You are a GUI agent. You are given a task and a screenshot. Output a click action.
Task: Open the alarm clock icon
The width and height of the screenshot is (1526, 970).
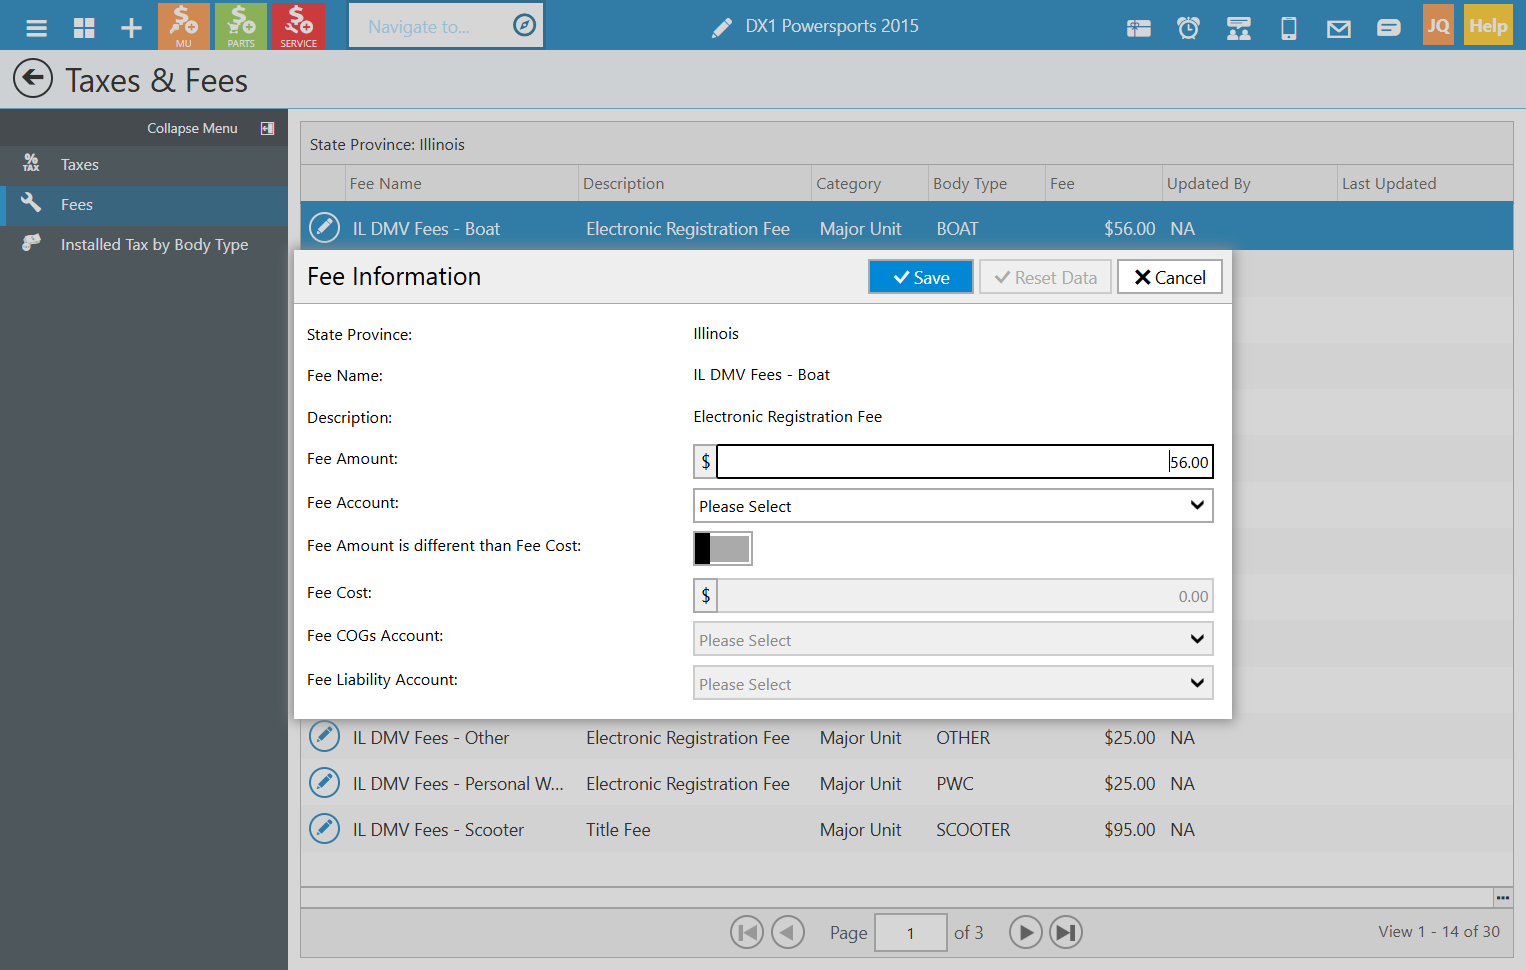click(x=1188, y=28)
